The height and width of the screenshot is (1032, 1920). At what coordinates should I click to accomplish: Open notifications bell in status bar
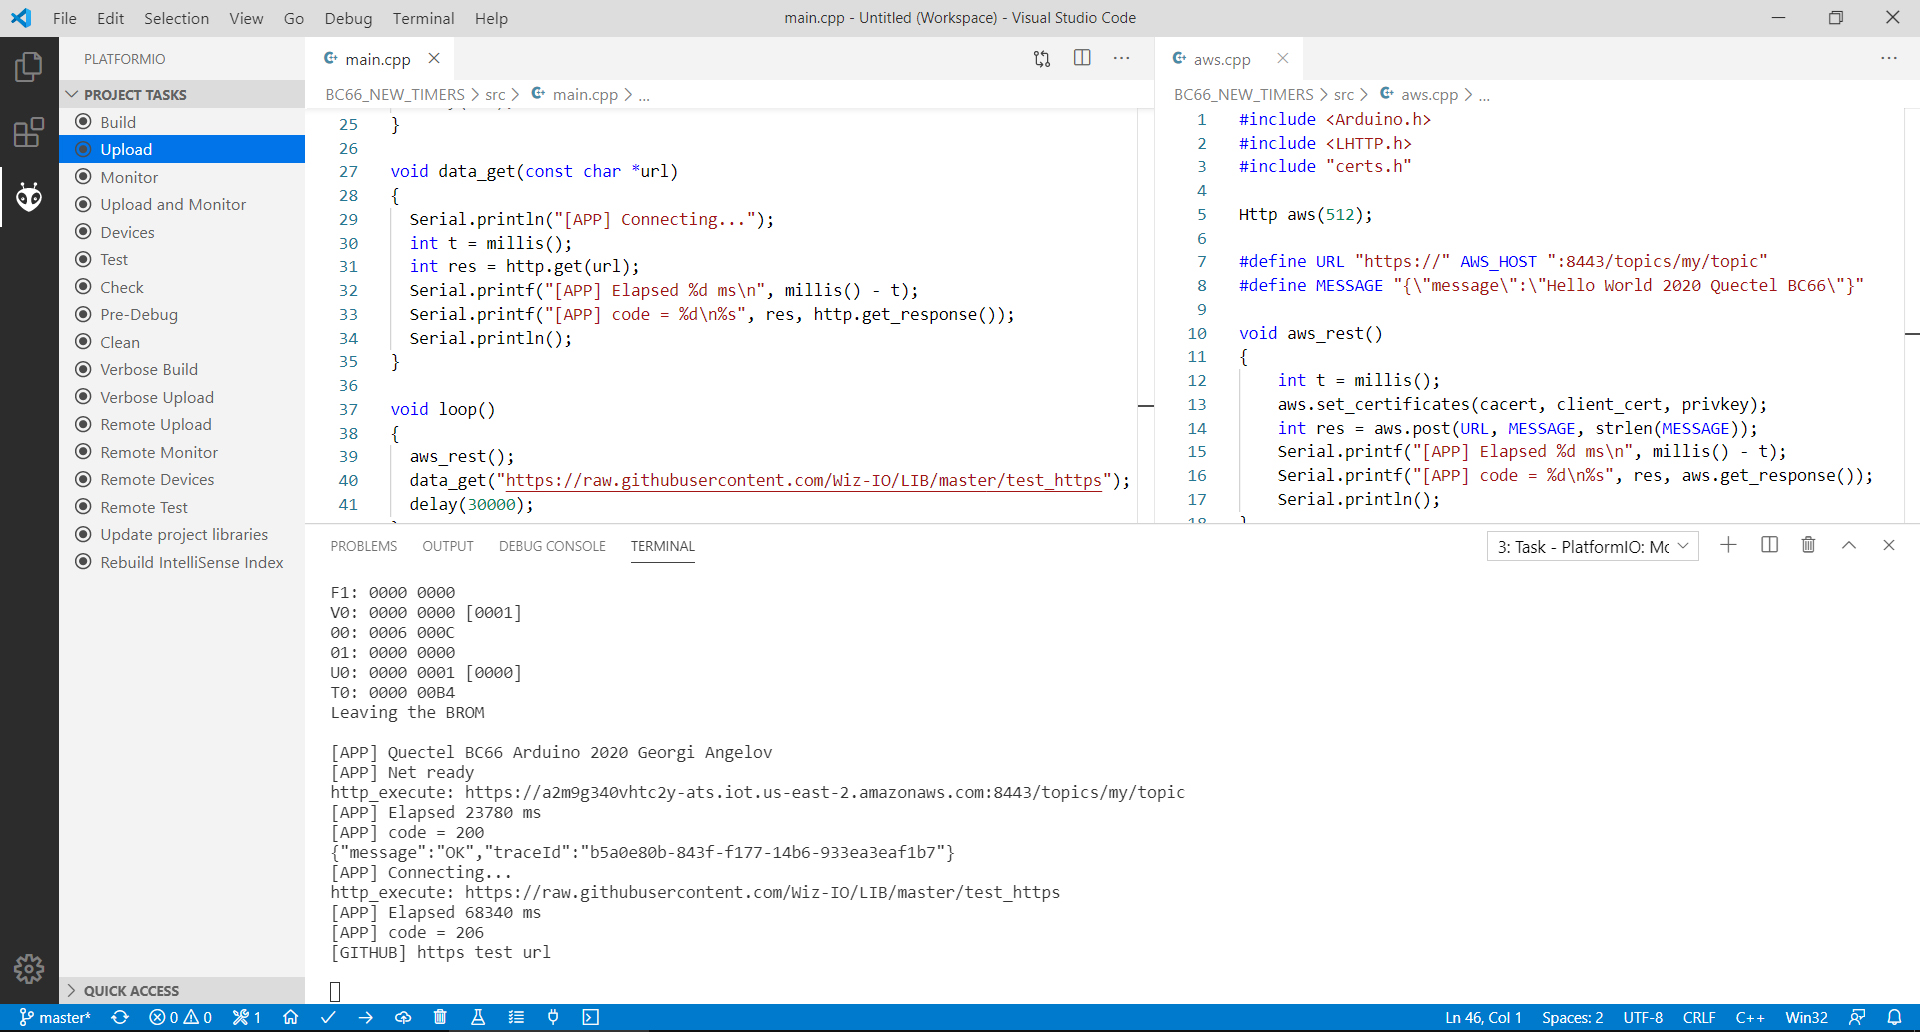click(x=1894, y=1017)
